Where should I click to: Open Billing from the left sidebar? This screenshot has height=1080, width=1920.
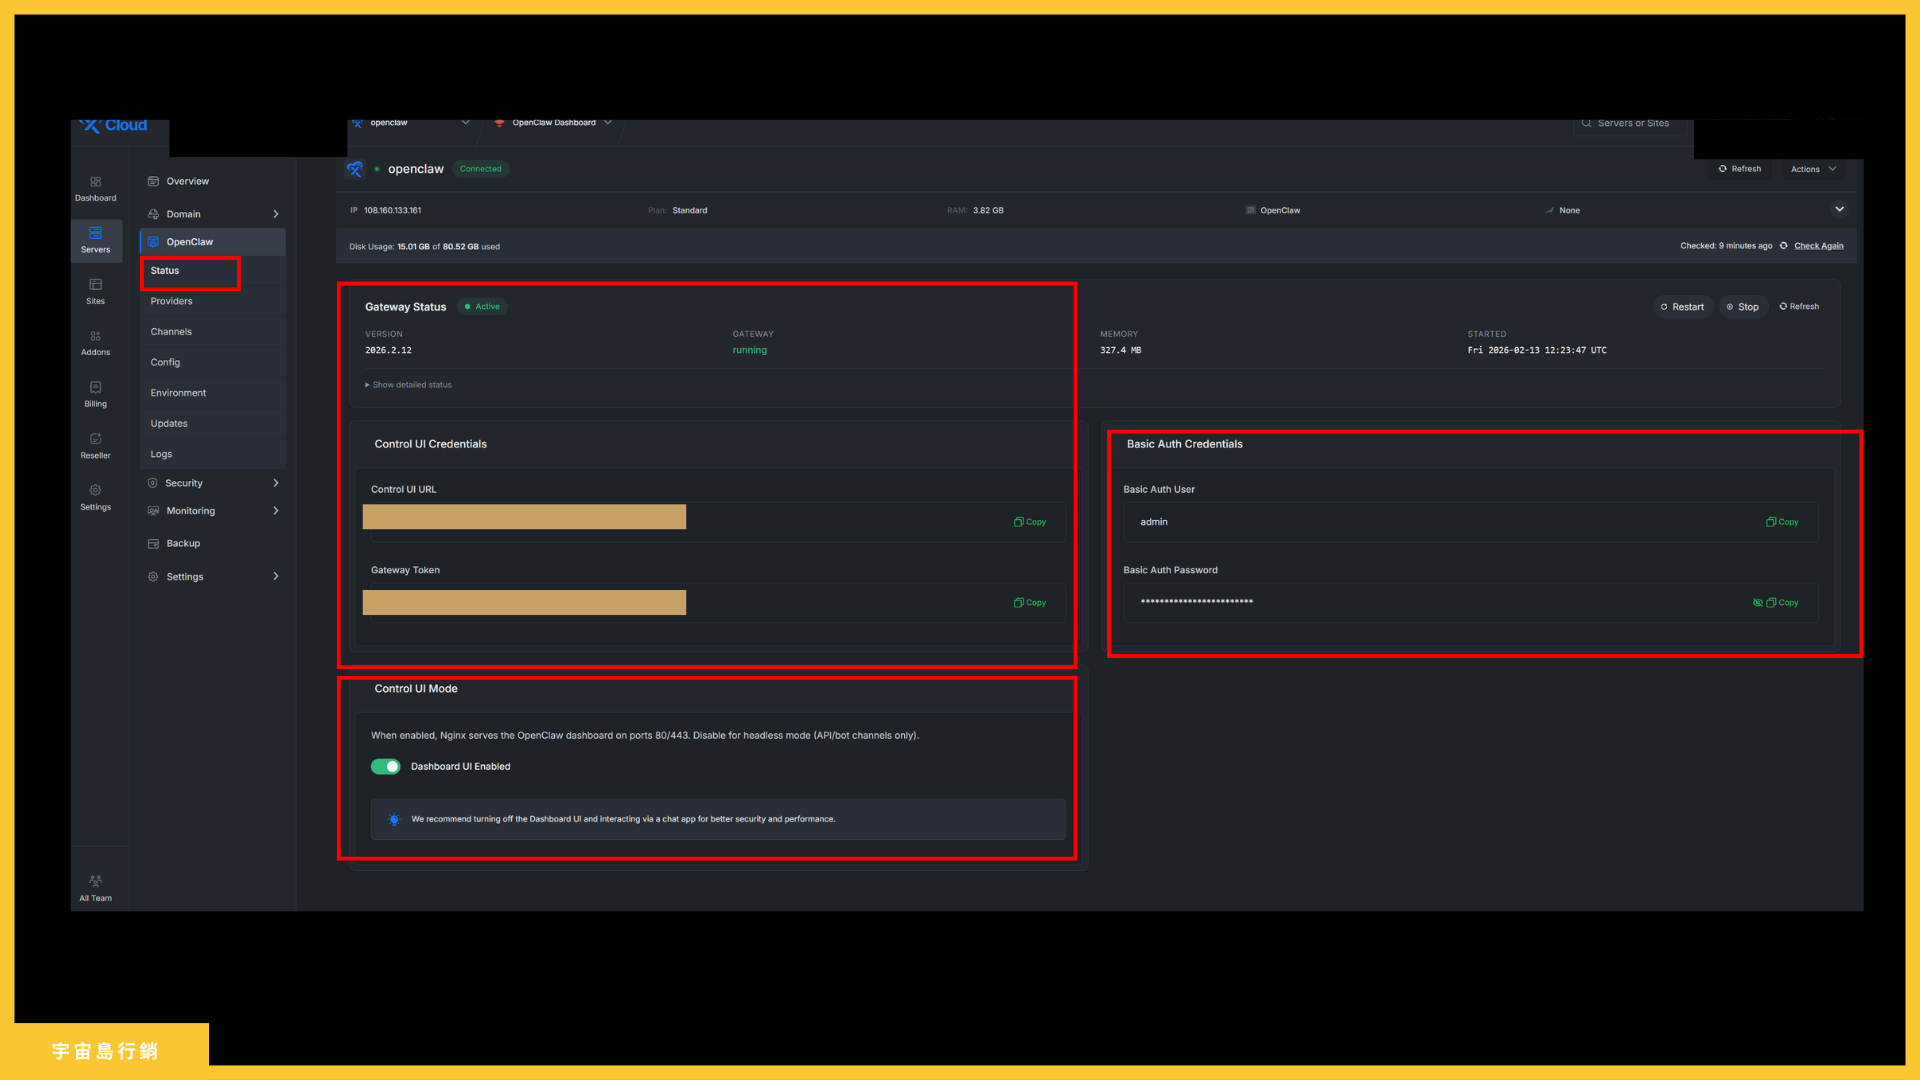click(95, 395)
